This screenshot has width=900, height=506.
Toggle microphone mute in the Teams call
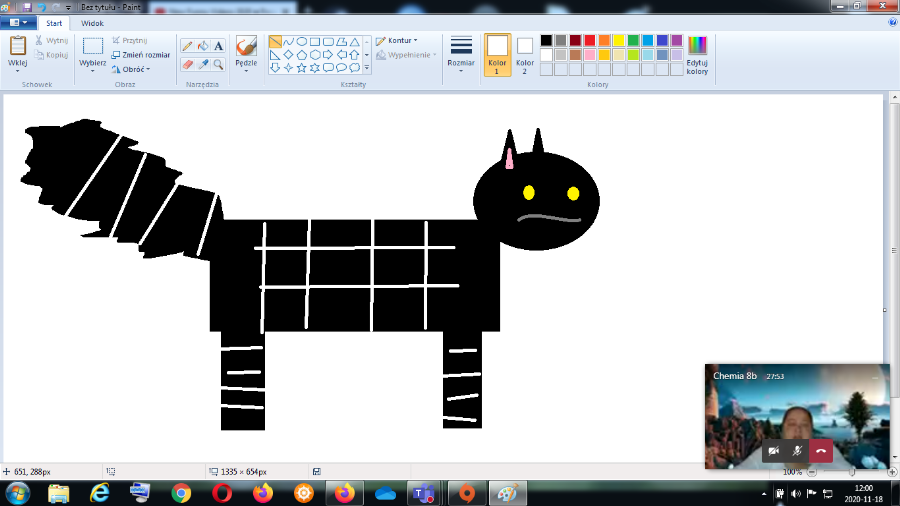pos(797,451)
